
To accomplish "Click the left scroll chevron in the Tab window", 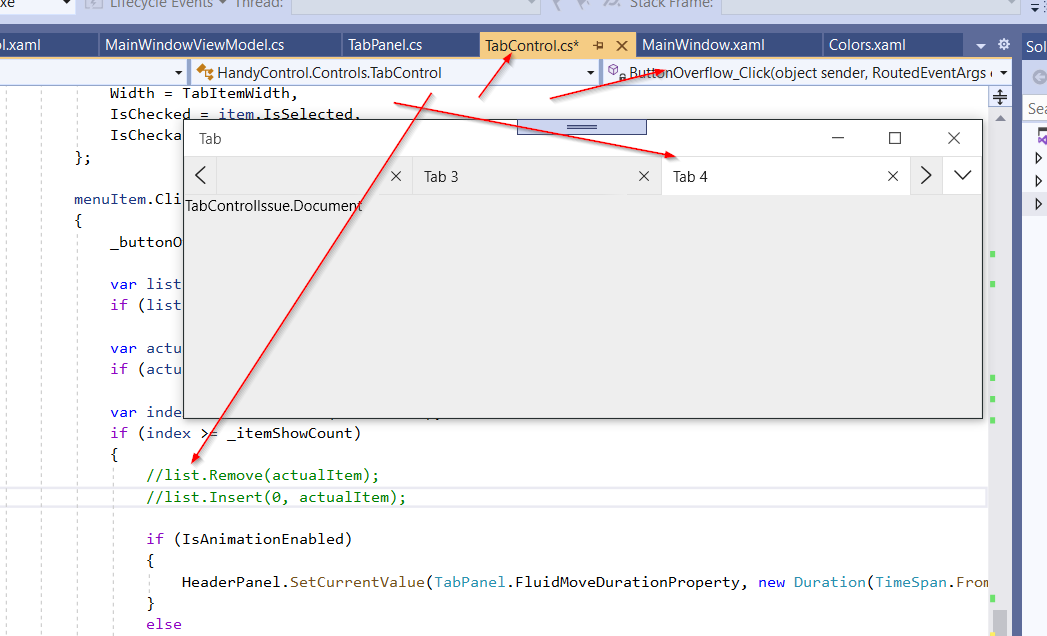I will (x=200, y=175).
